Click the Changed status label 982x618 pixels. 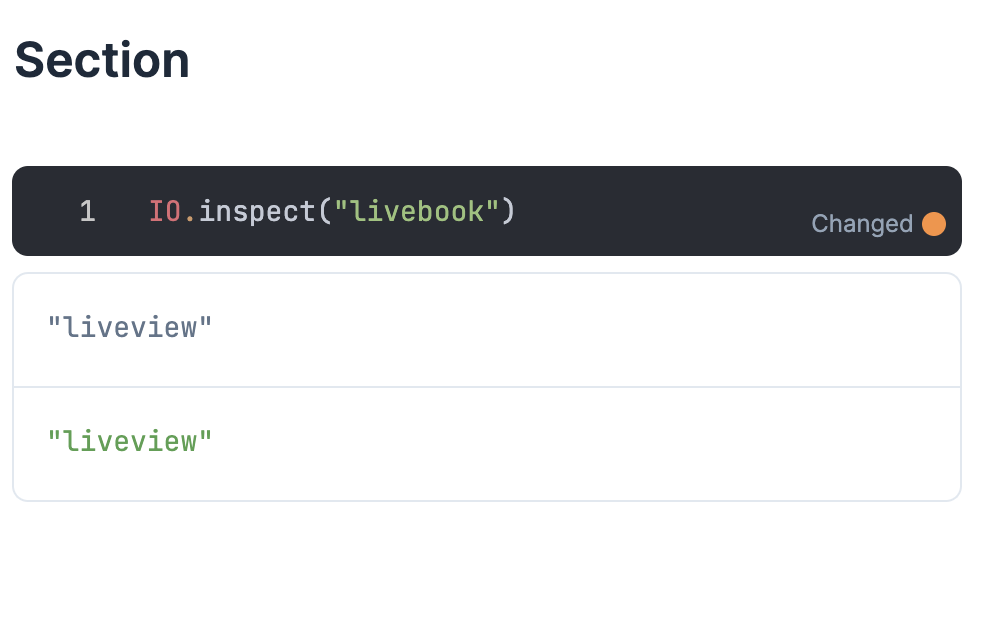point(861,224)
